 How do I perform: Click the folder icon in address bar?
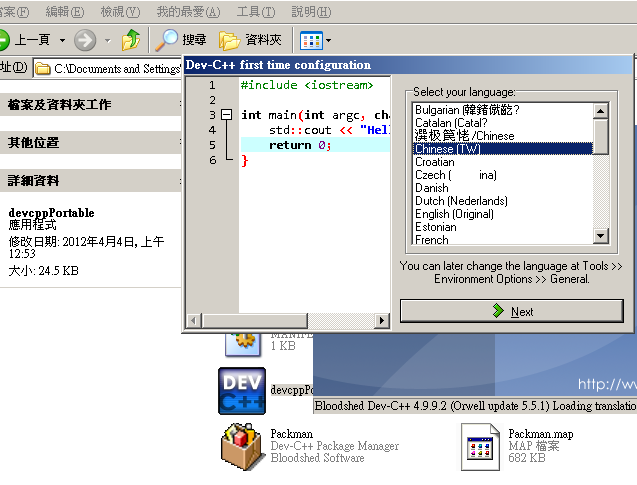tap(43, 69)
